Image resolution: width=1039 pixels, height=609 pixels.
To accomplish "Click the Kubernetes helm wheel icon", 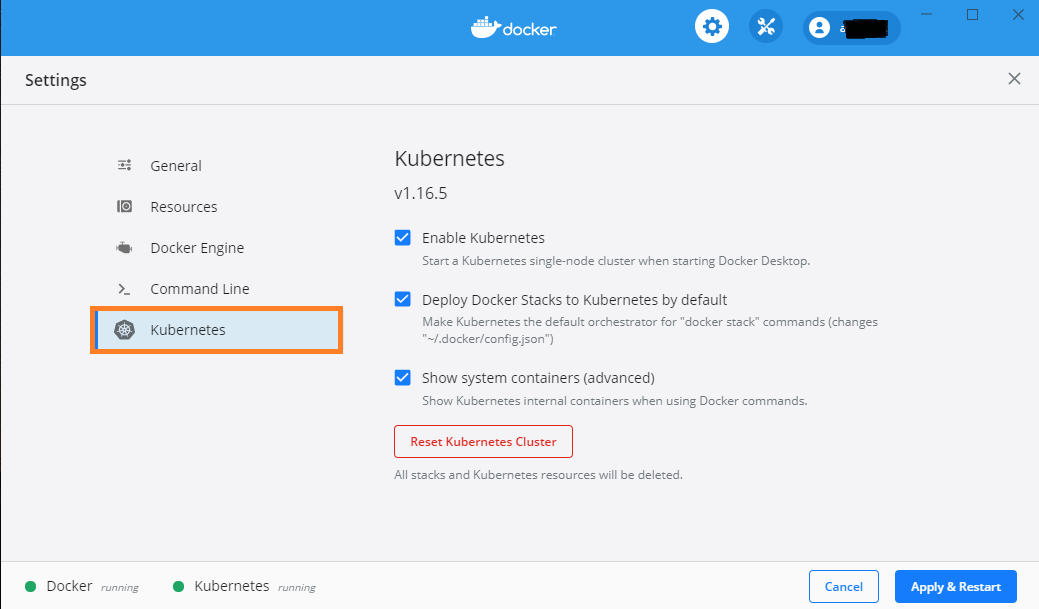I will 125,329.
